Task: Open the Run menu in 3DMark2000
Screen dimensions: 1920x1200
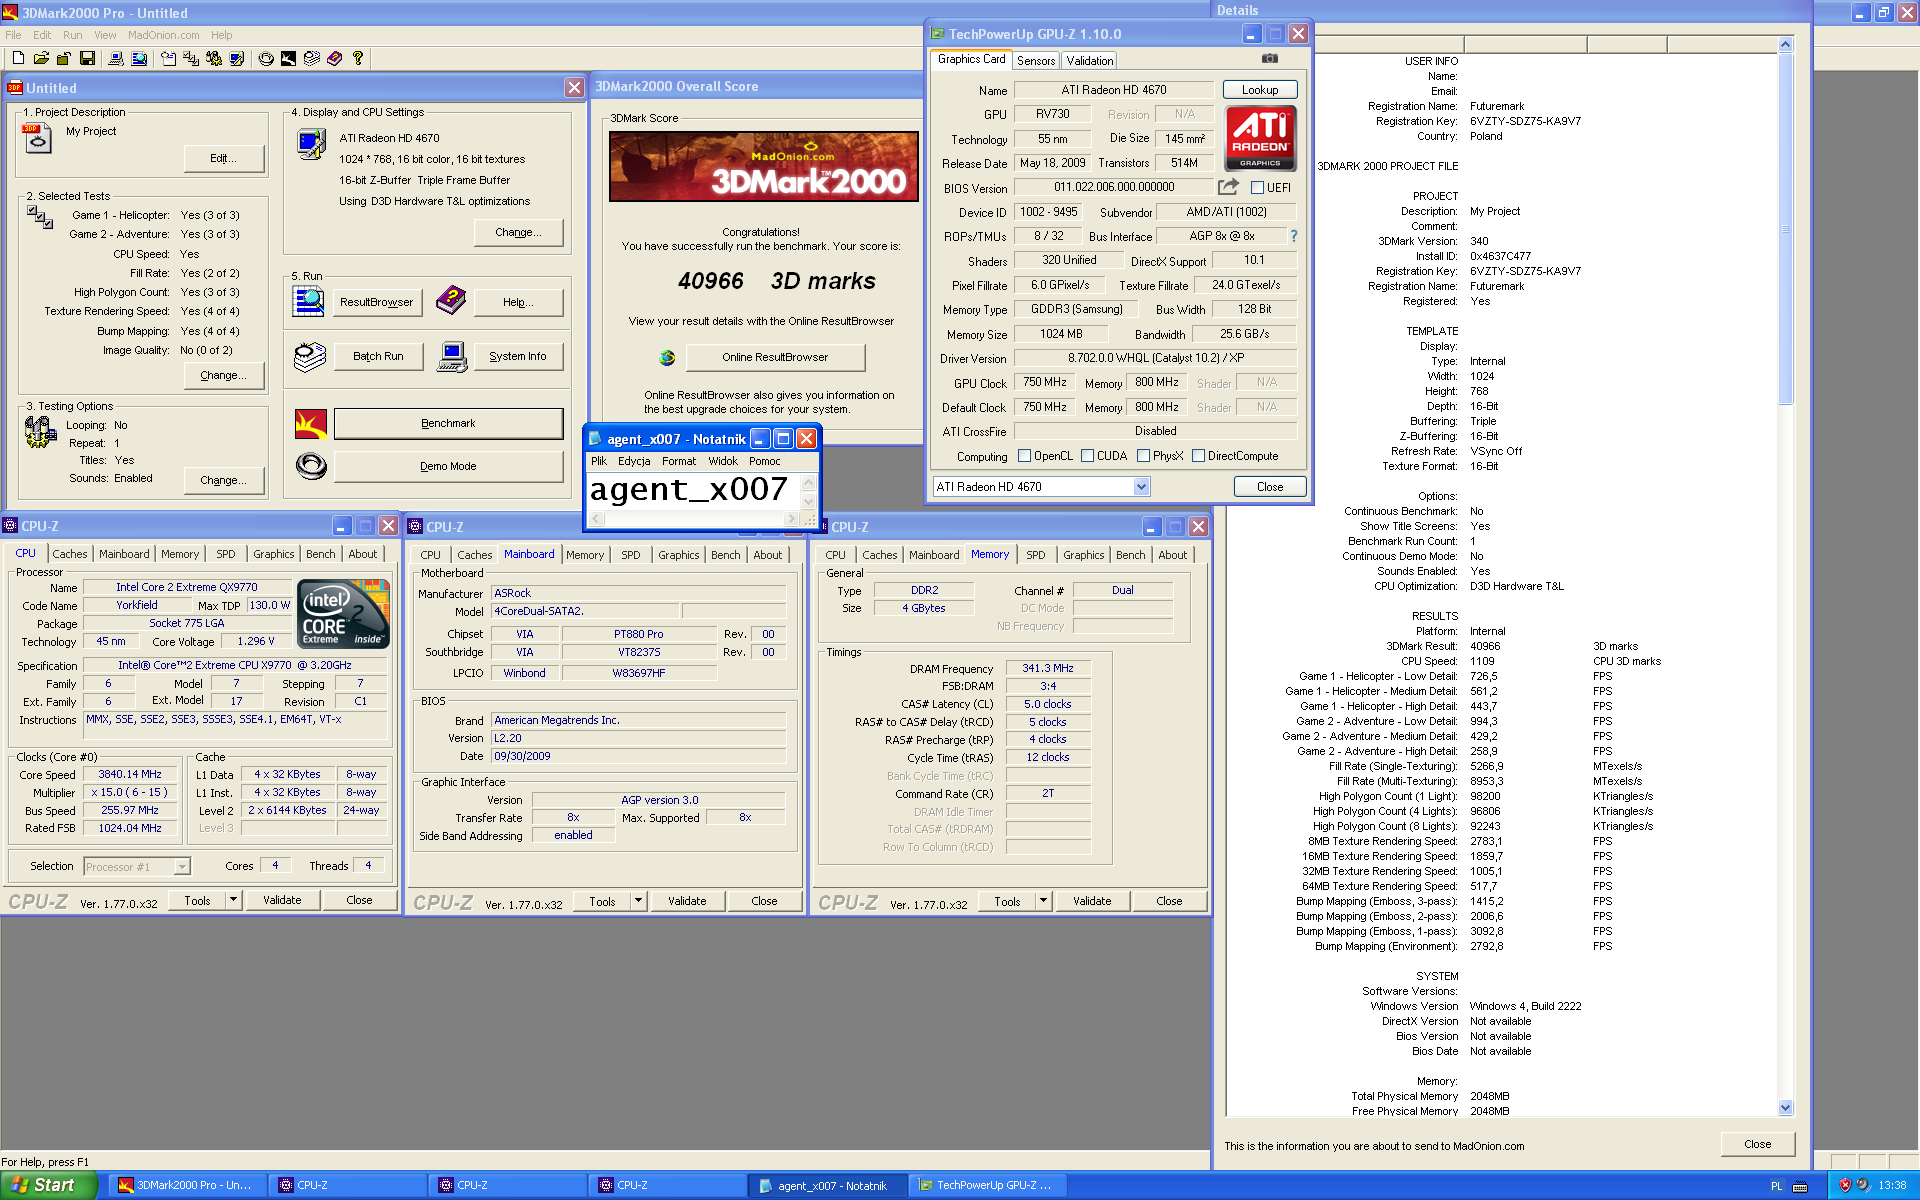Action: pyautogui.click(x=72, y=35)
